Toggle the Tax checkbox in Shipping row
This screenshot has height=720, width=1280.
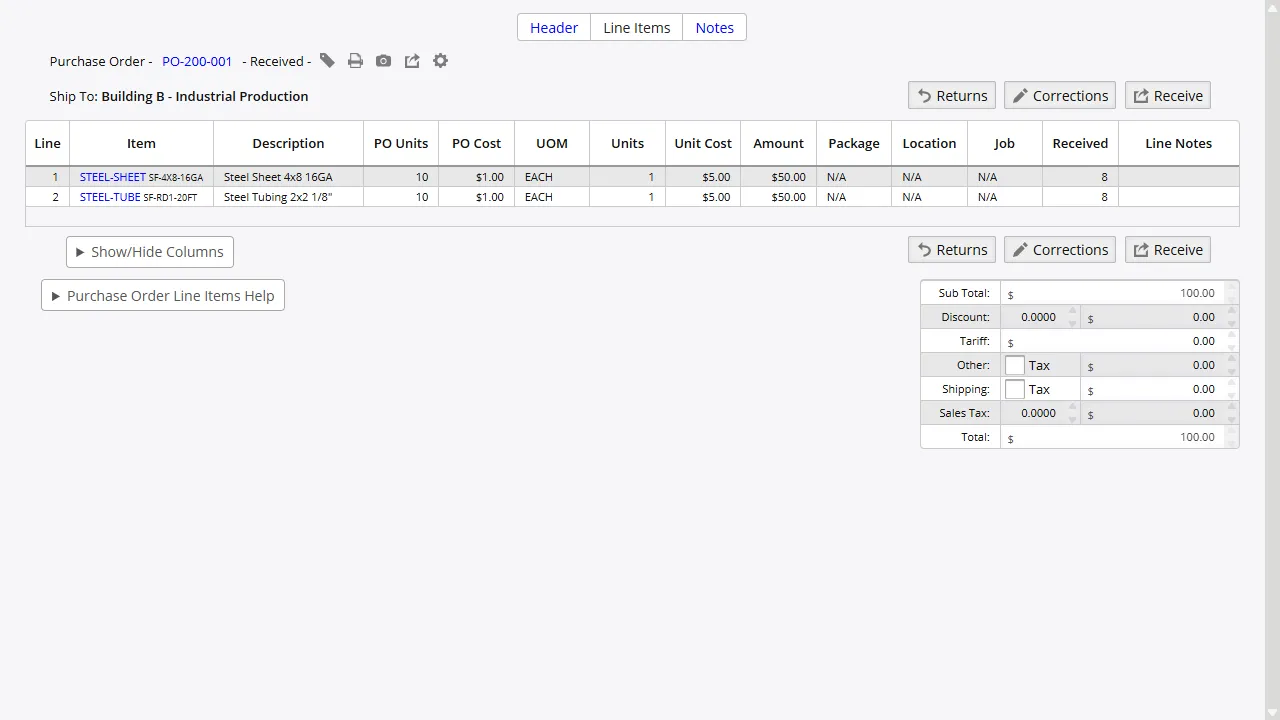pos(1015,389)
